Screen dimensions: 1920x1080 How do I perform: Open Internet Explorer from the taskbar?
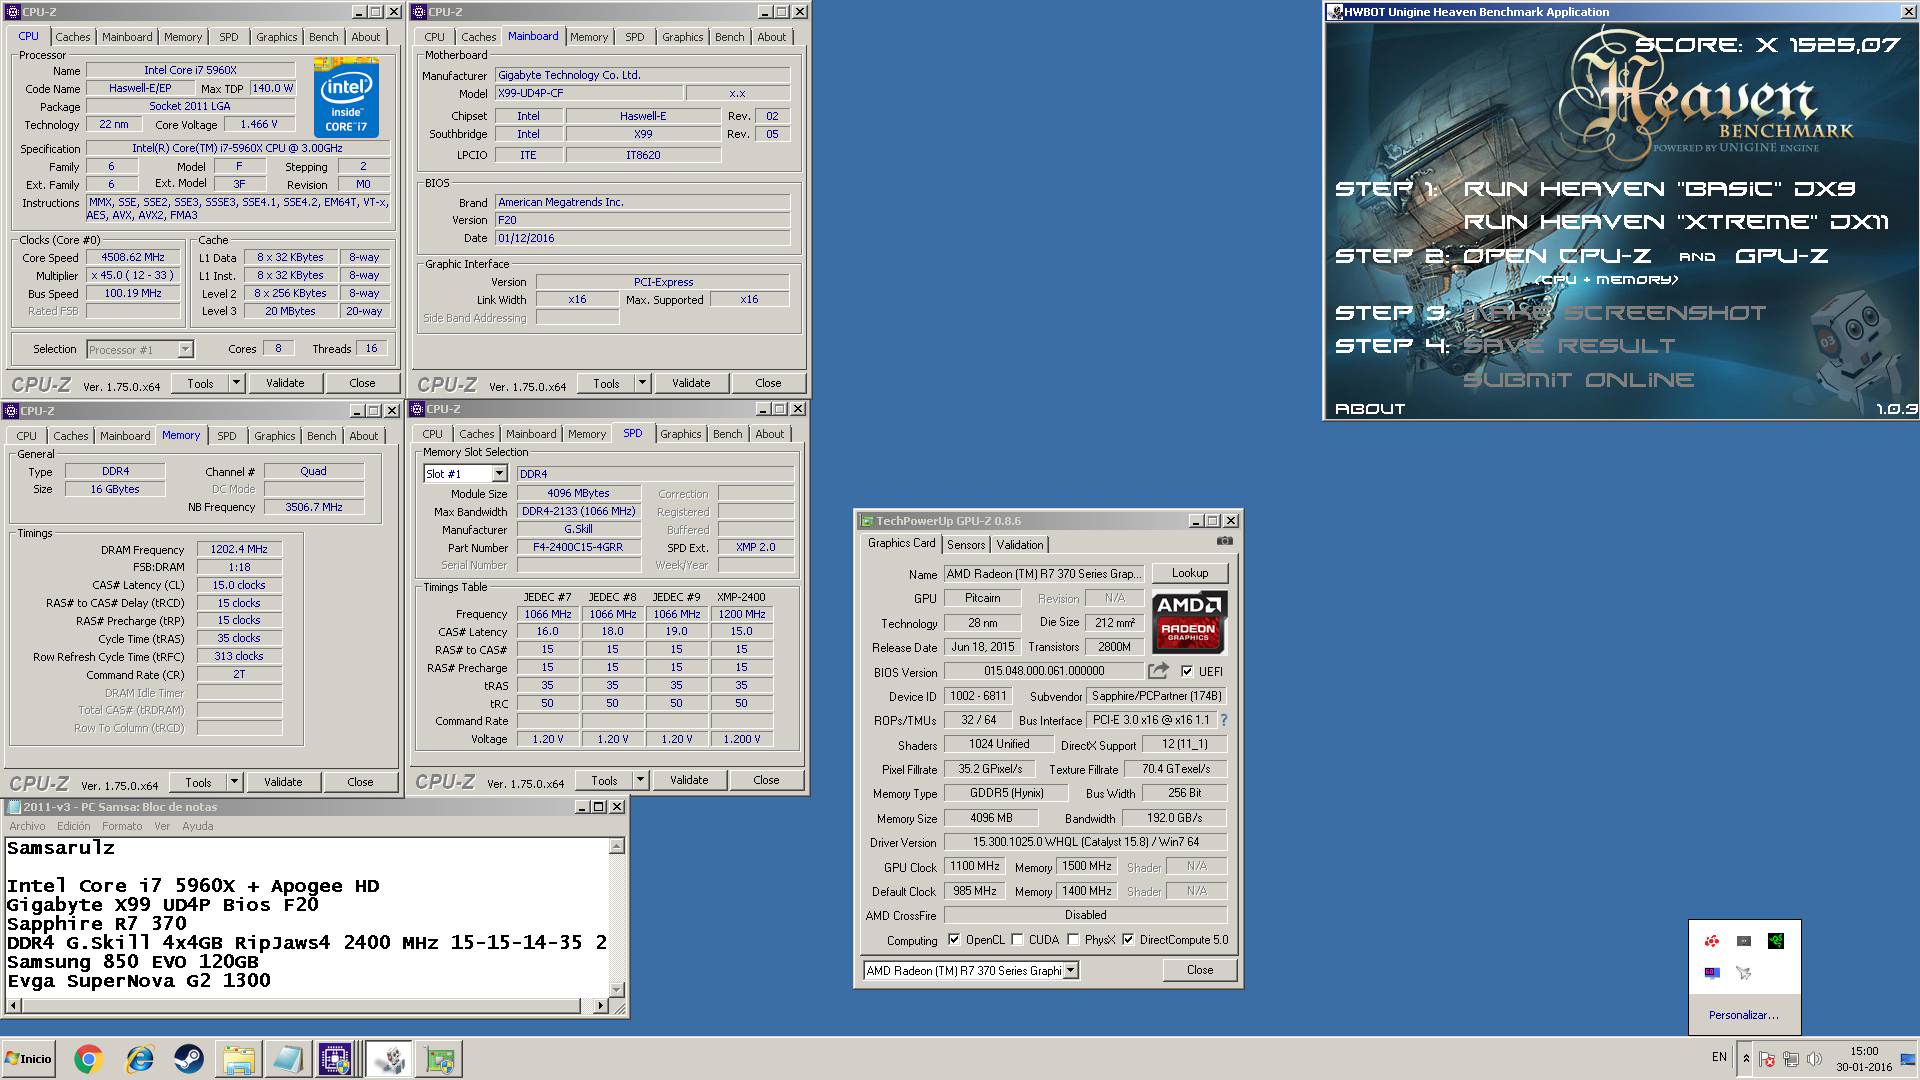click(x=139, y=1059)
